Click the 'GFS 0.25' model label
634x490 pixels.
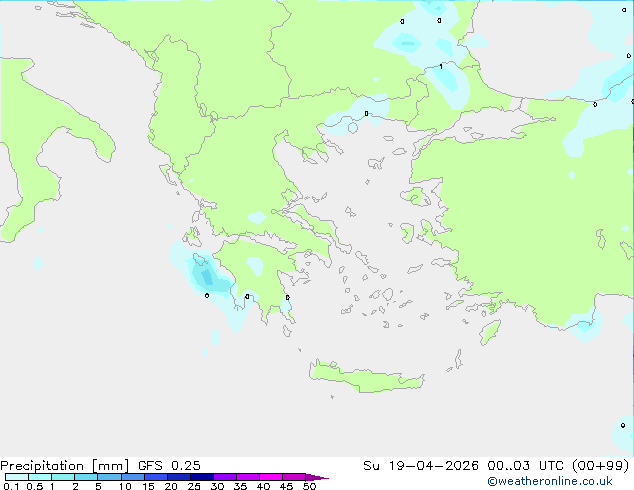(169, 466)
